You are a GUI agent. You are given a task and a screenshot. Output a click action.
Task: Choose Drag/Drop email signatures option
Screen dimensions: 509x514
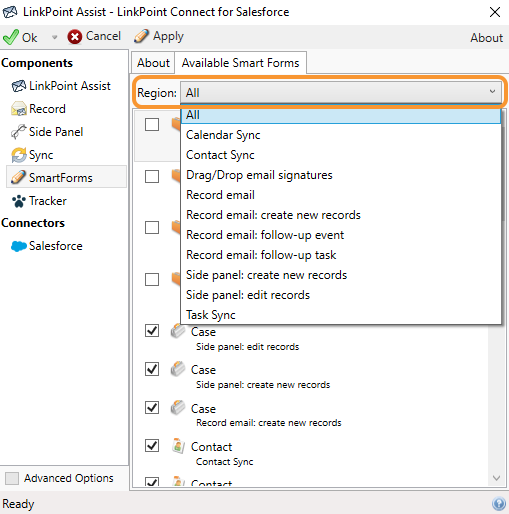click(341, 175)
